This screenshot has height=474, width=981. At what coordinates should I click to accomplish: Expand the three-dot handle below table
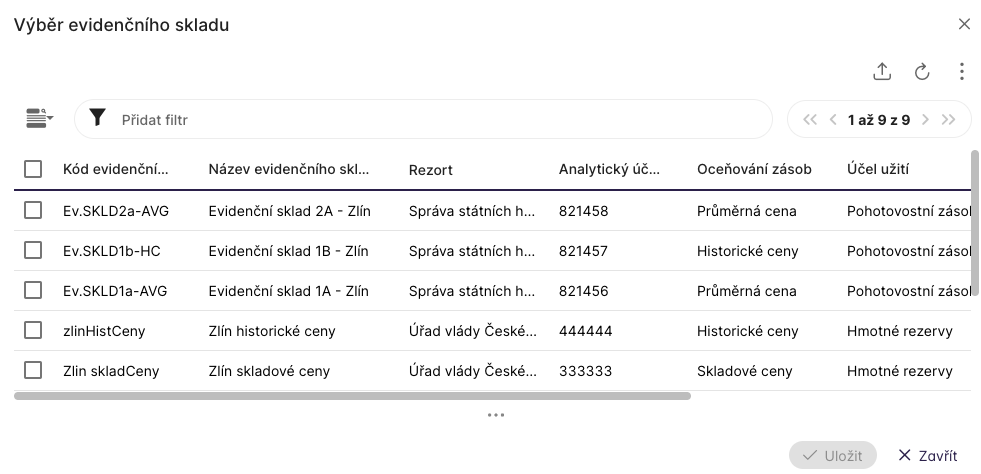click(496, 415)
